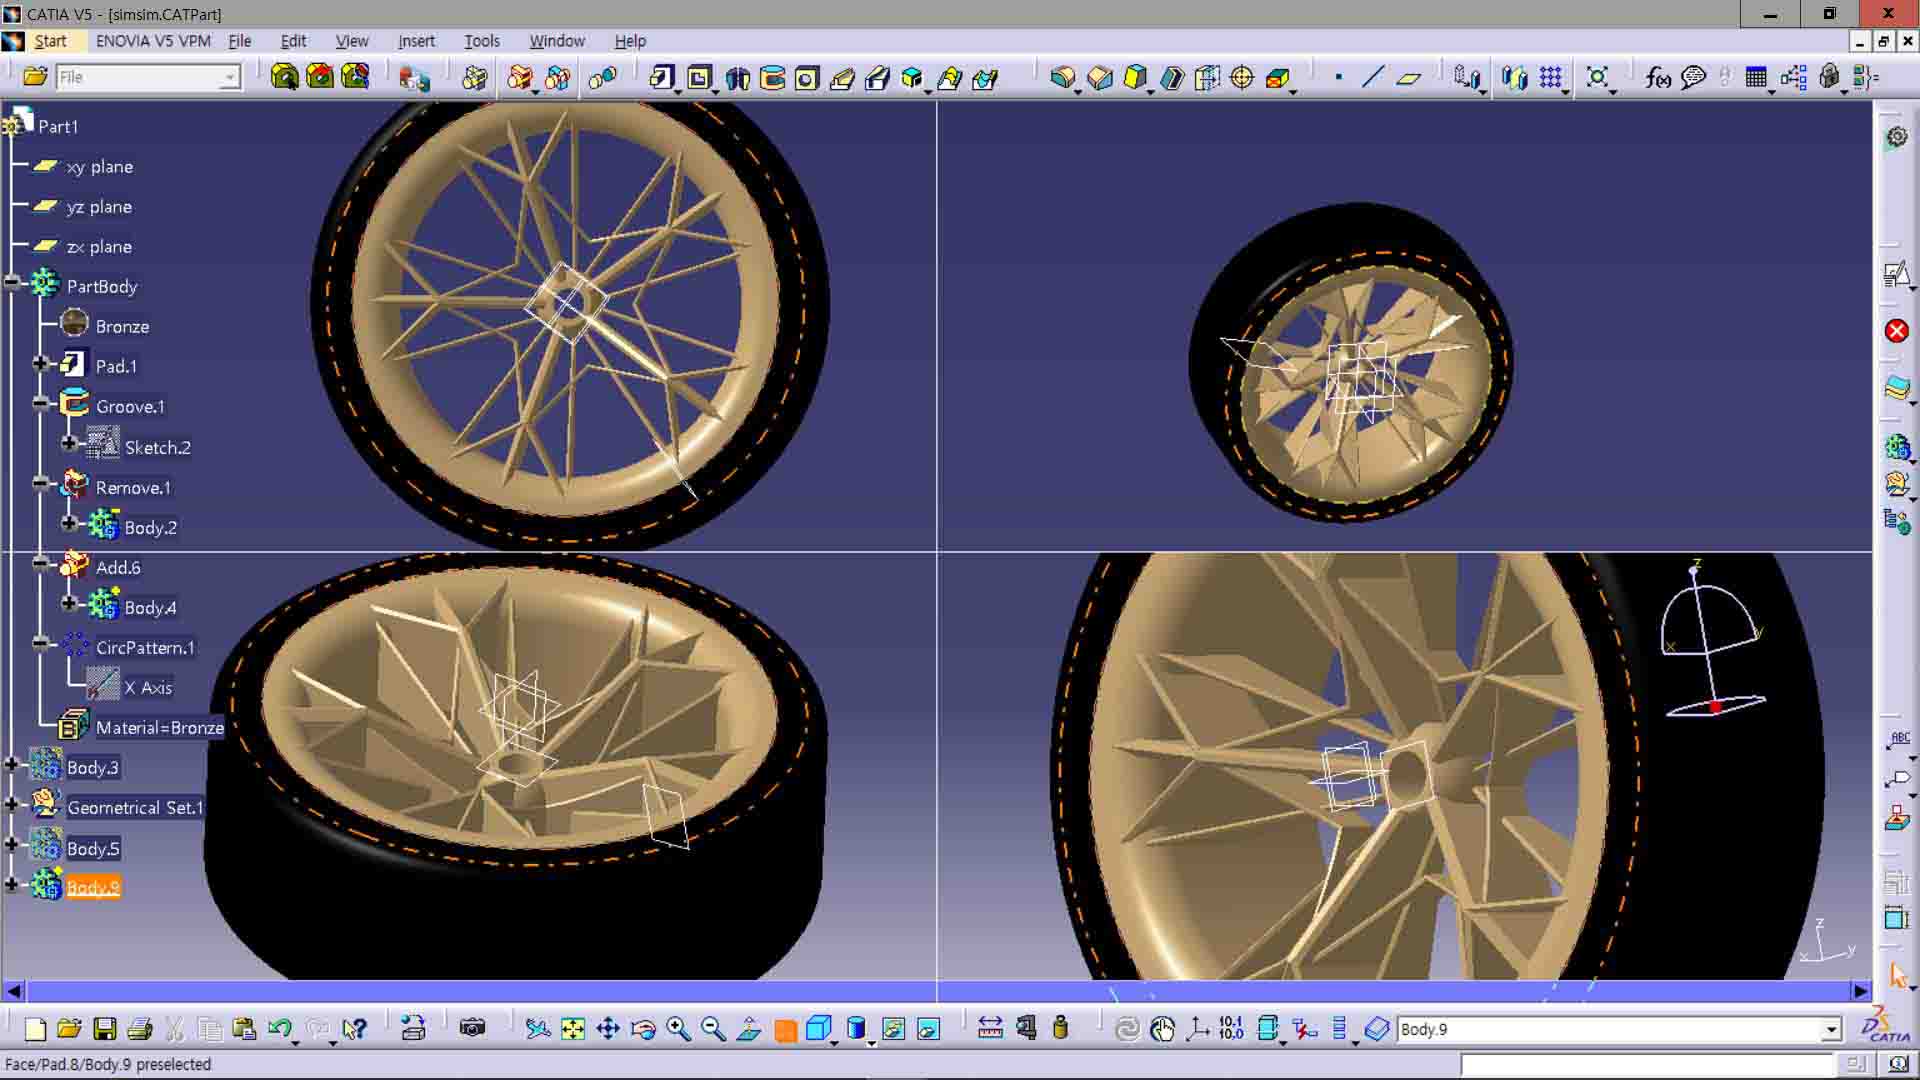Click the Fit All In view icon

pos(573,1028)
